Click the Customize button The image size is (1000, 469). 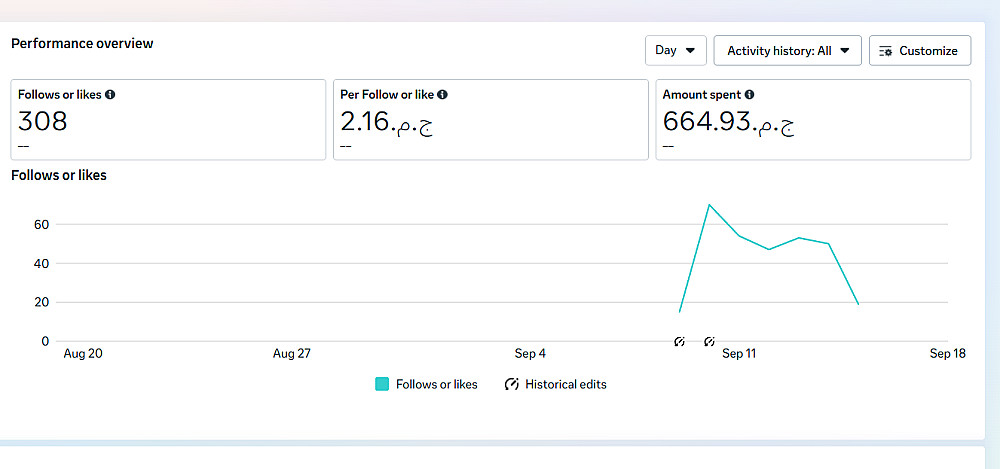click(920, 50)
